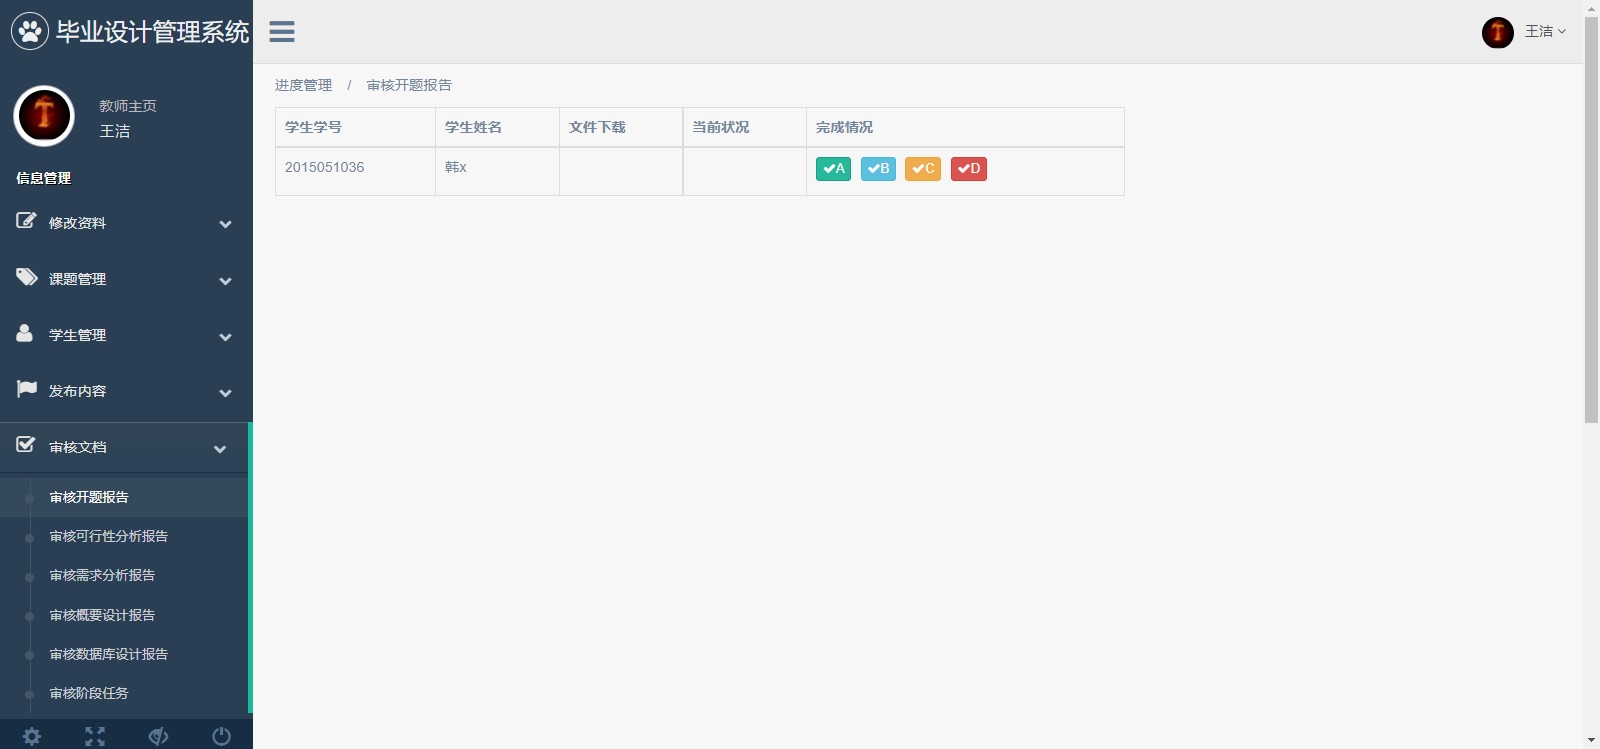Mark the report as grade A
Image resolution: width=1600 pixels, height=749 pixels.
tap(833, 169)
